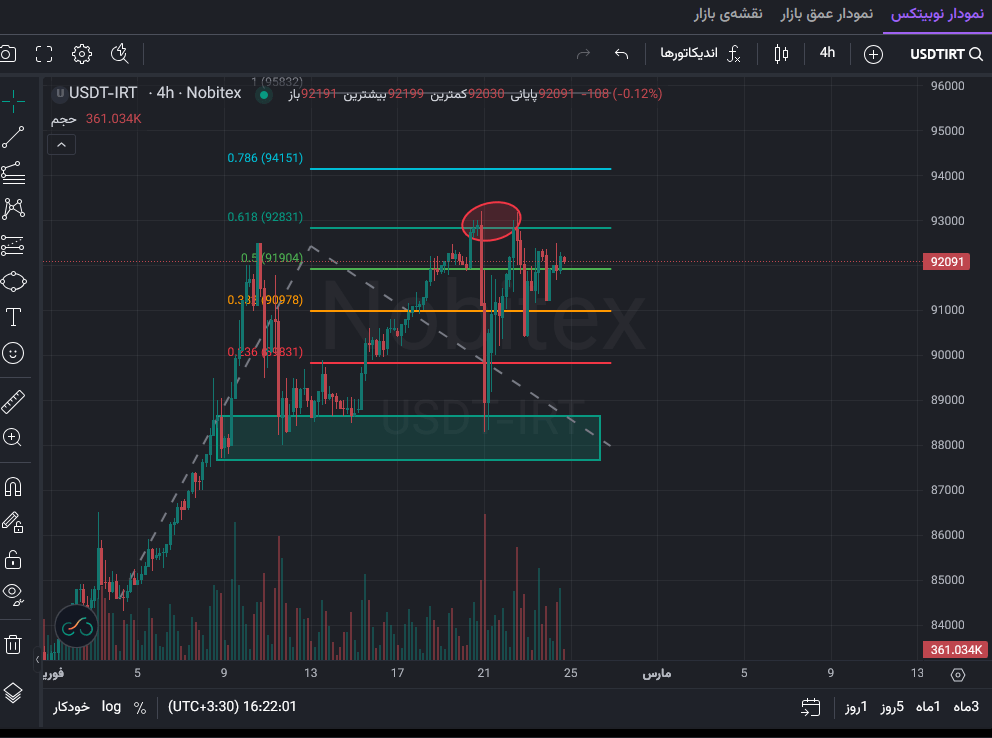The image size is (992, 738).
Task: Open the round bicycle logo button
Action: (77, 627)
